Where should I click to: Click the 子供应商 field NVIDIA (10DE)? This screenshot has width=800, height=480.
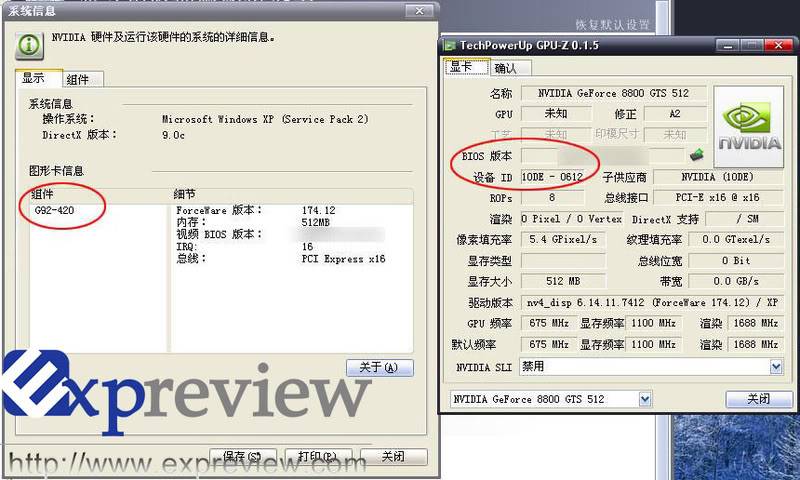coord(718,177)
